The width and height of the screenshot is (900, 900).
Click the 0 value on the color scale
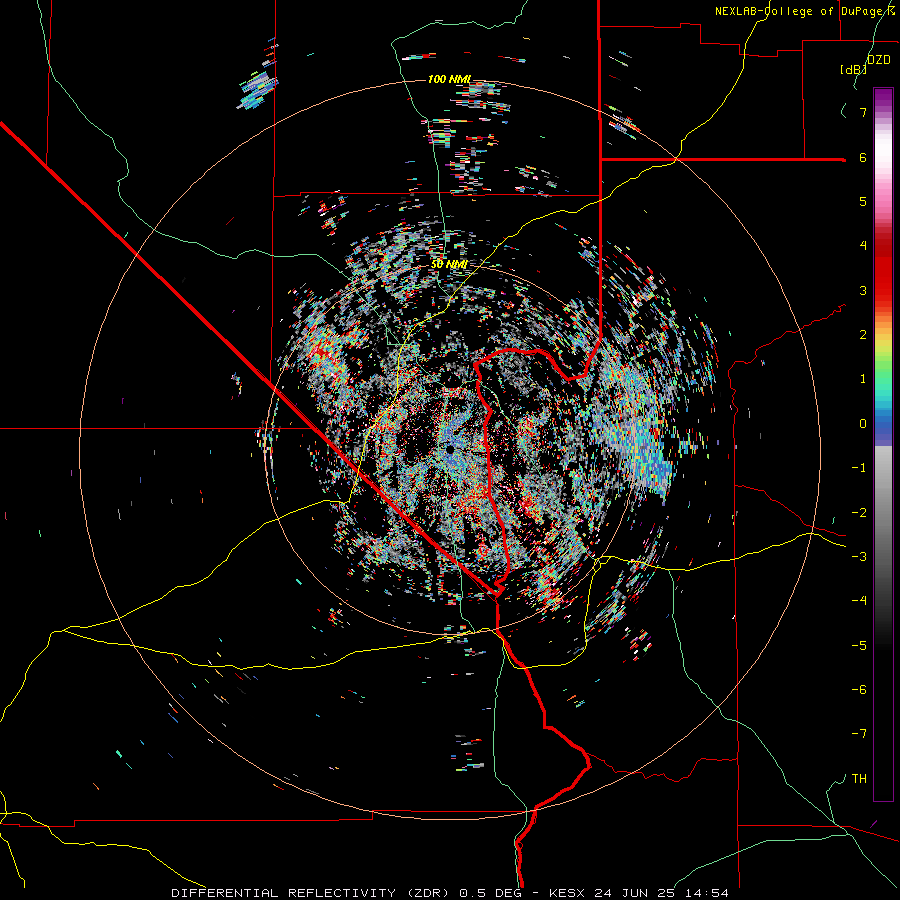[863, 424]
